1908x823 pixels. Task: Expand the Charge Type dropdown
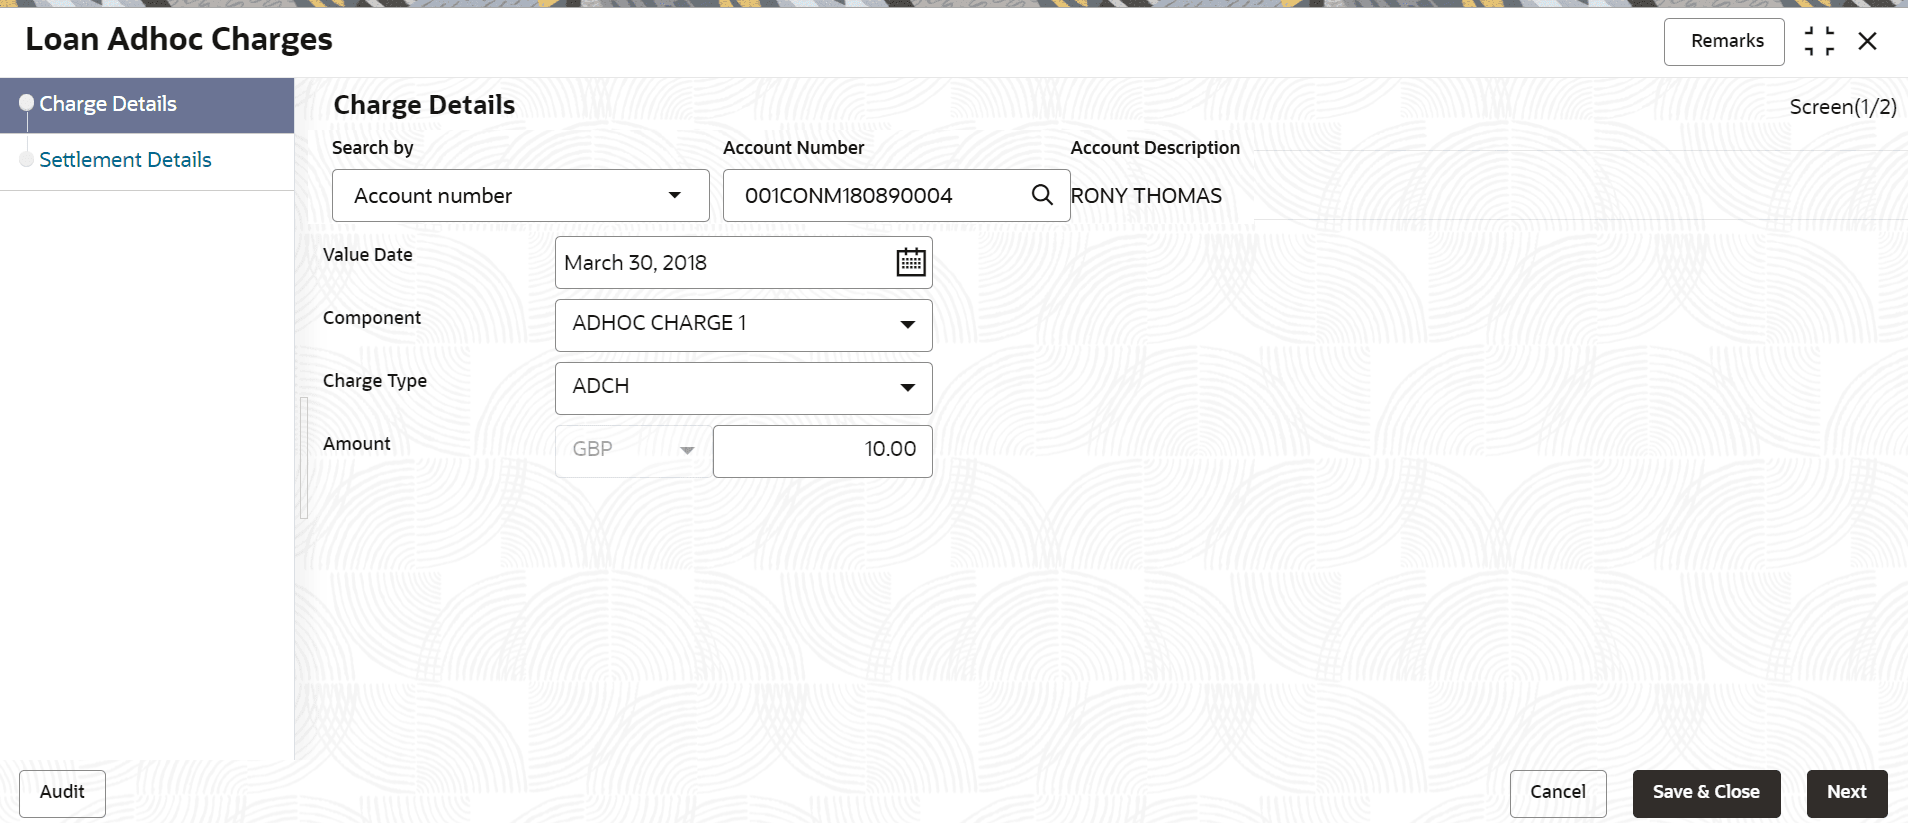(x=907, y=387)
